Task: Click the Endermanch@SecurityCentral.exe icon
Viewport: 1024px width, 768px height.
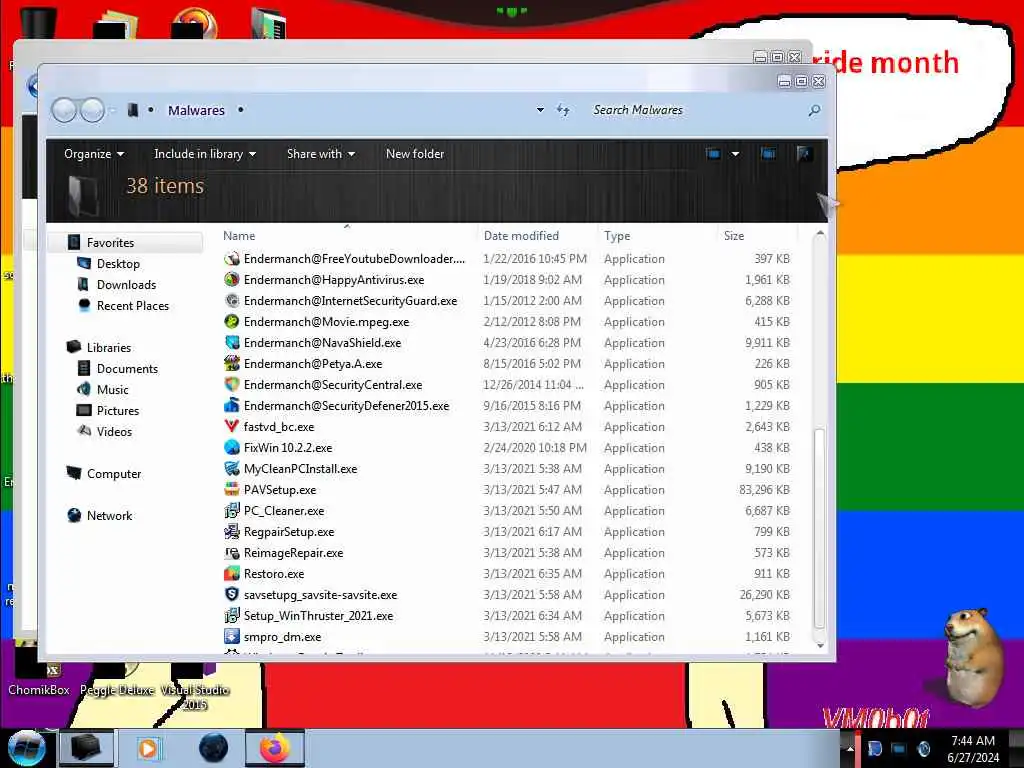Action: 232,384
